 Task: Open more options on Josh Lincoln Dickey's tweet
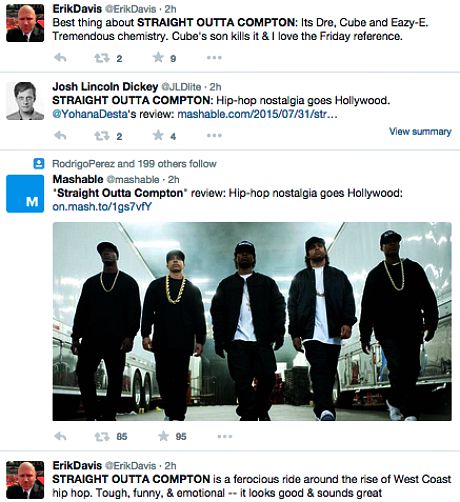coord(214,135)
